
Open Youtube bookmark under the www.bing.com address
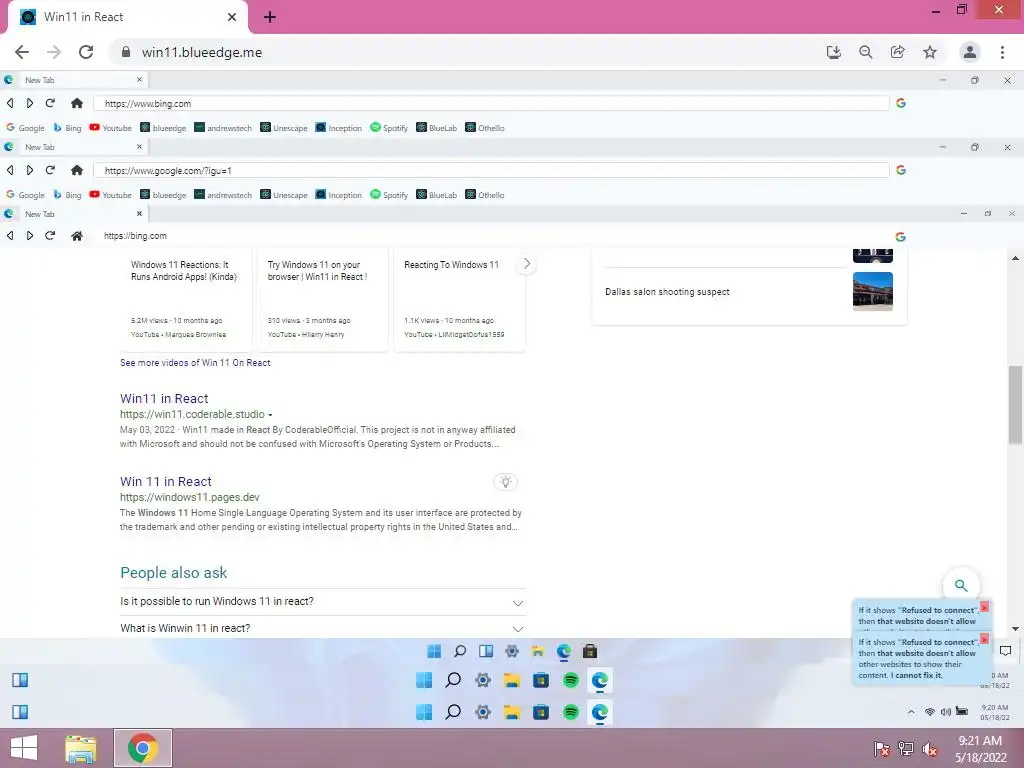pos(110,128)
